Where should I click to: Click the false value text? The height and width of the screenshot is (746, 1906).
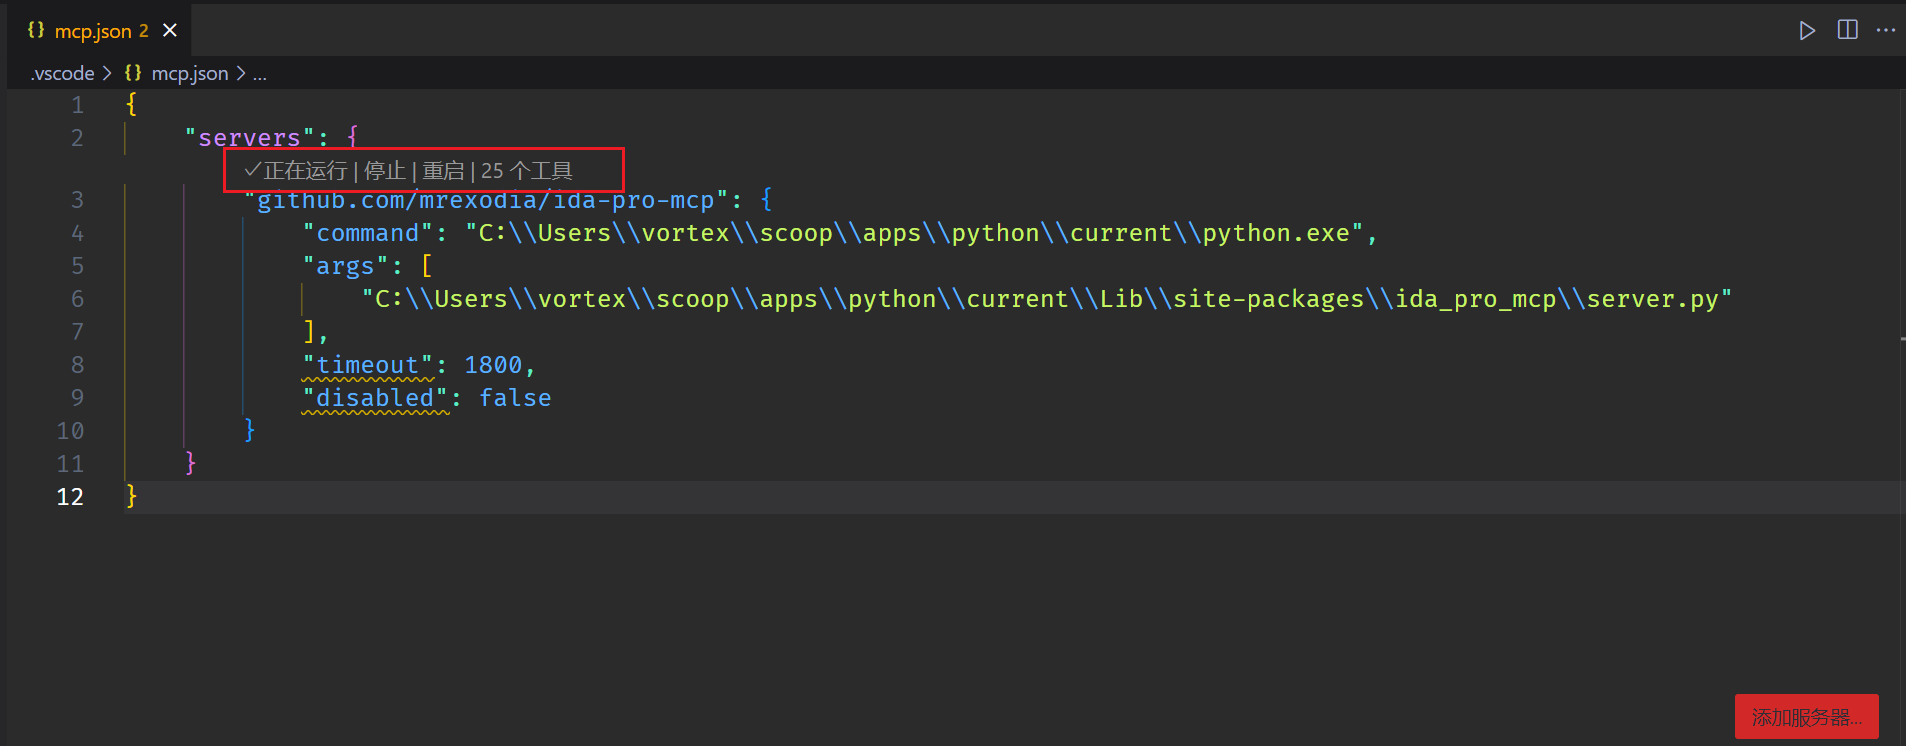point(515,398)
